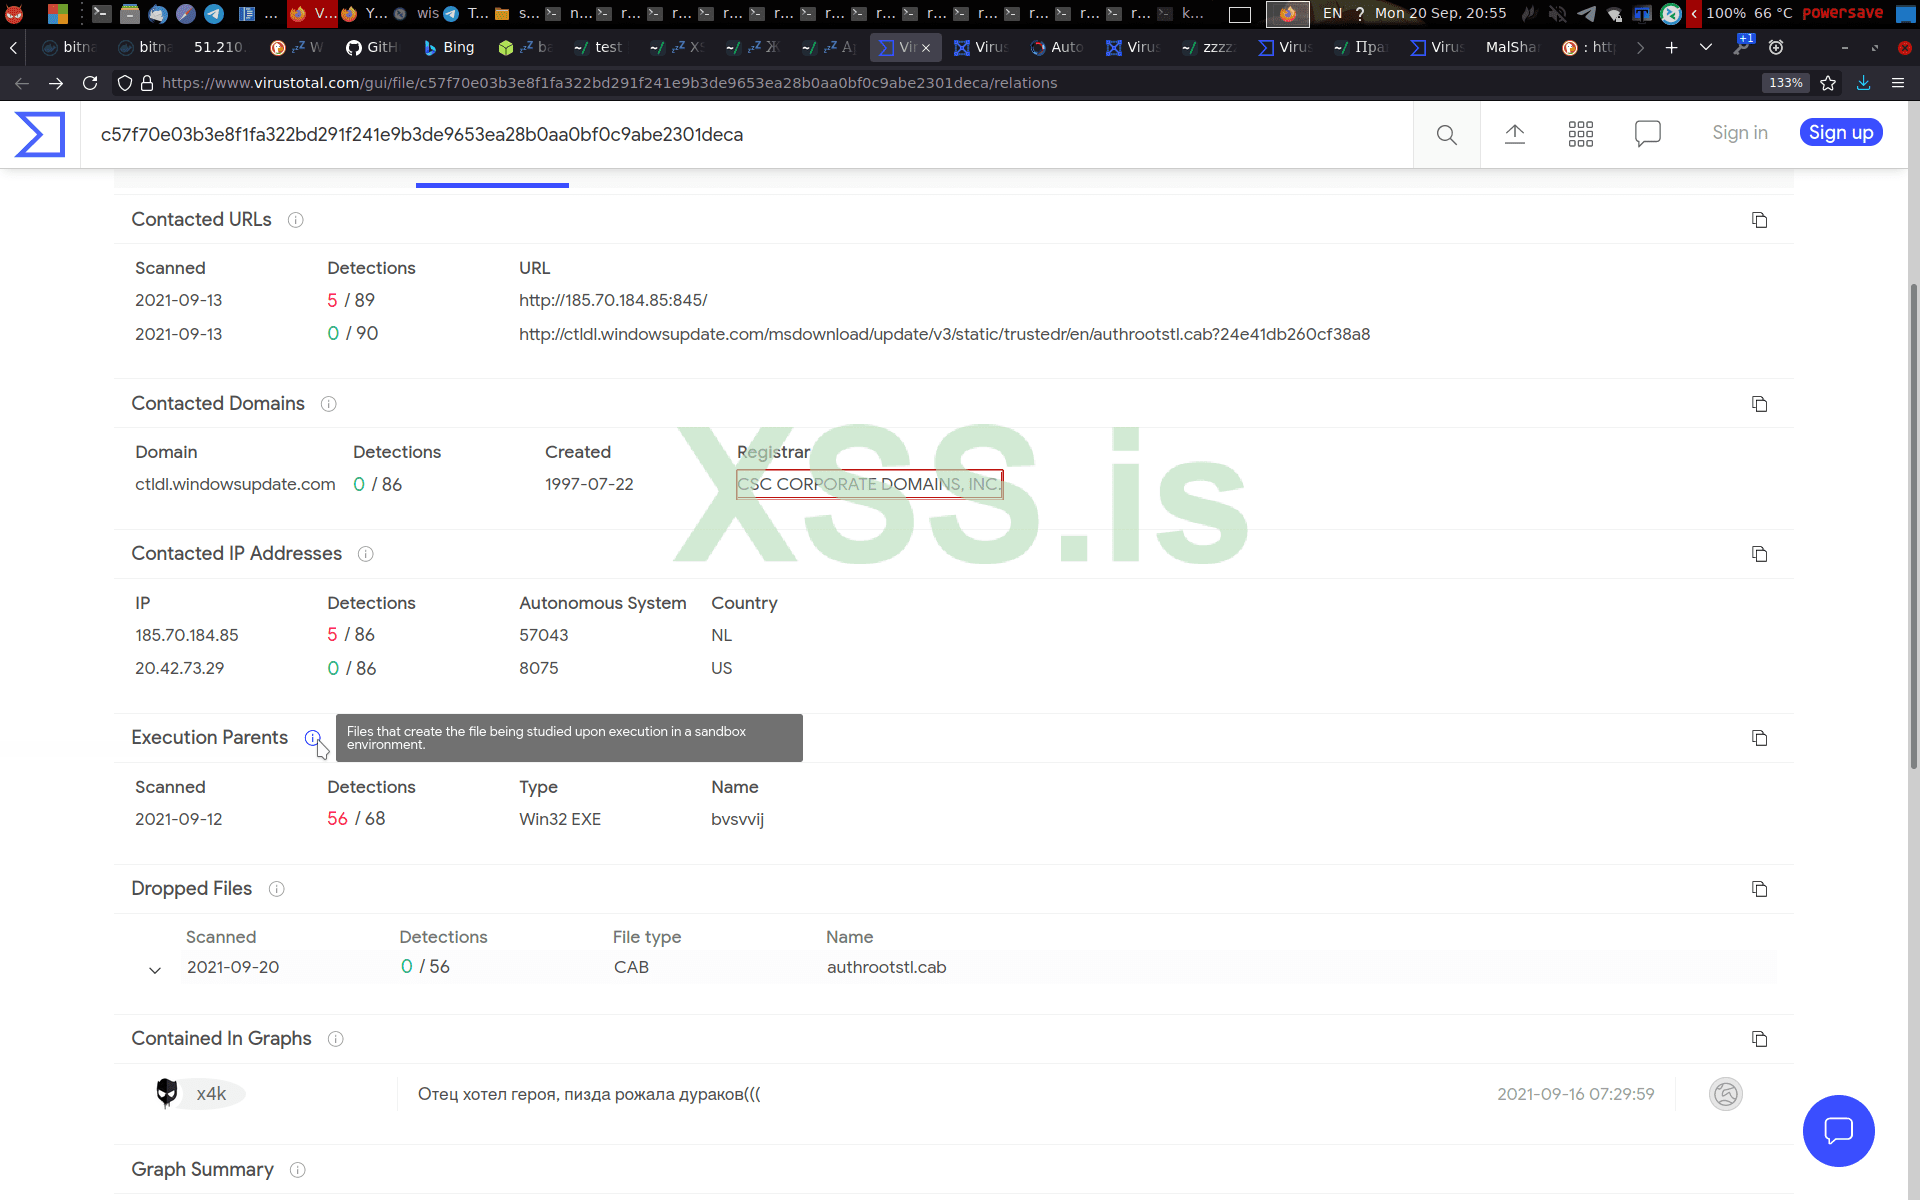Copy the Contacted URLs section
This screenshot has height=1200, width=1920.
point(1759,220)
